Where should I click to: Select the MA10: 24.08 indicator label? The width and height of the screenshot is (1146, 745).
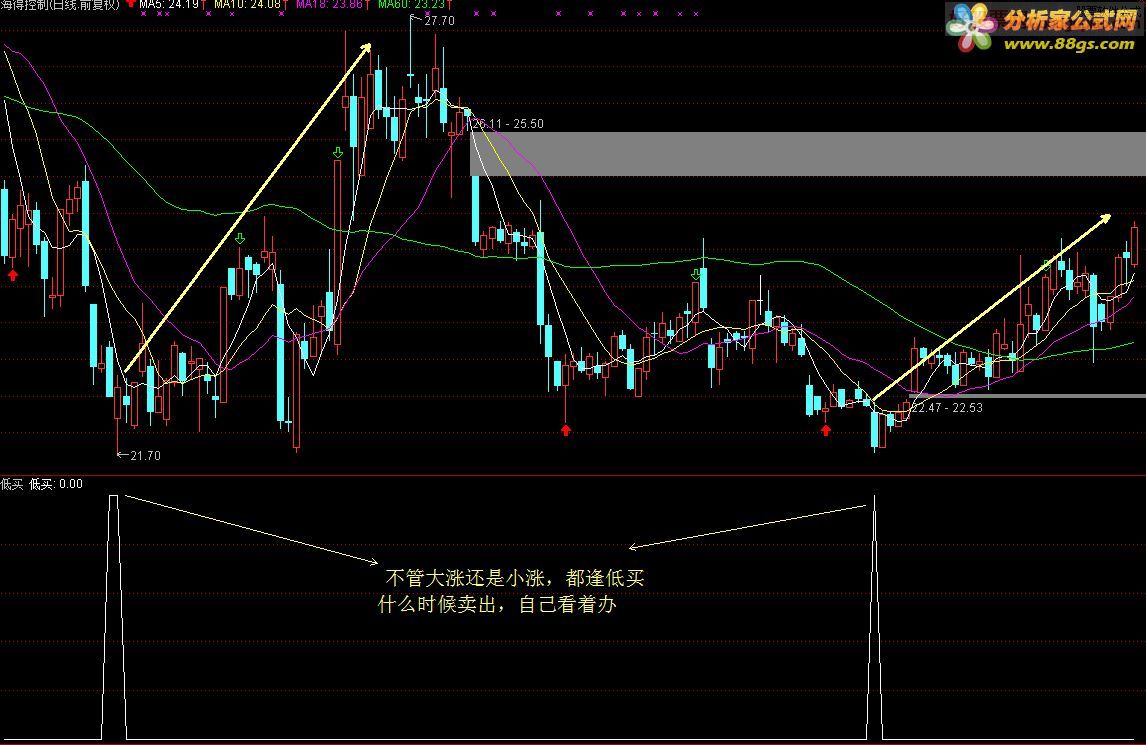247,4
